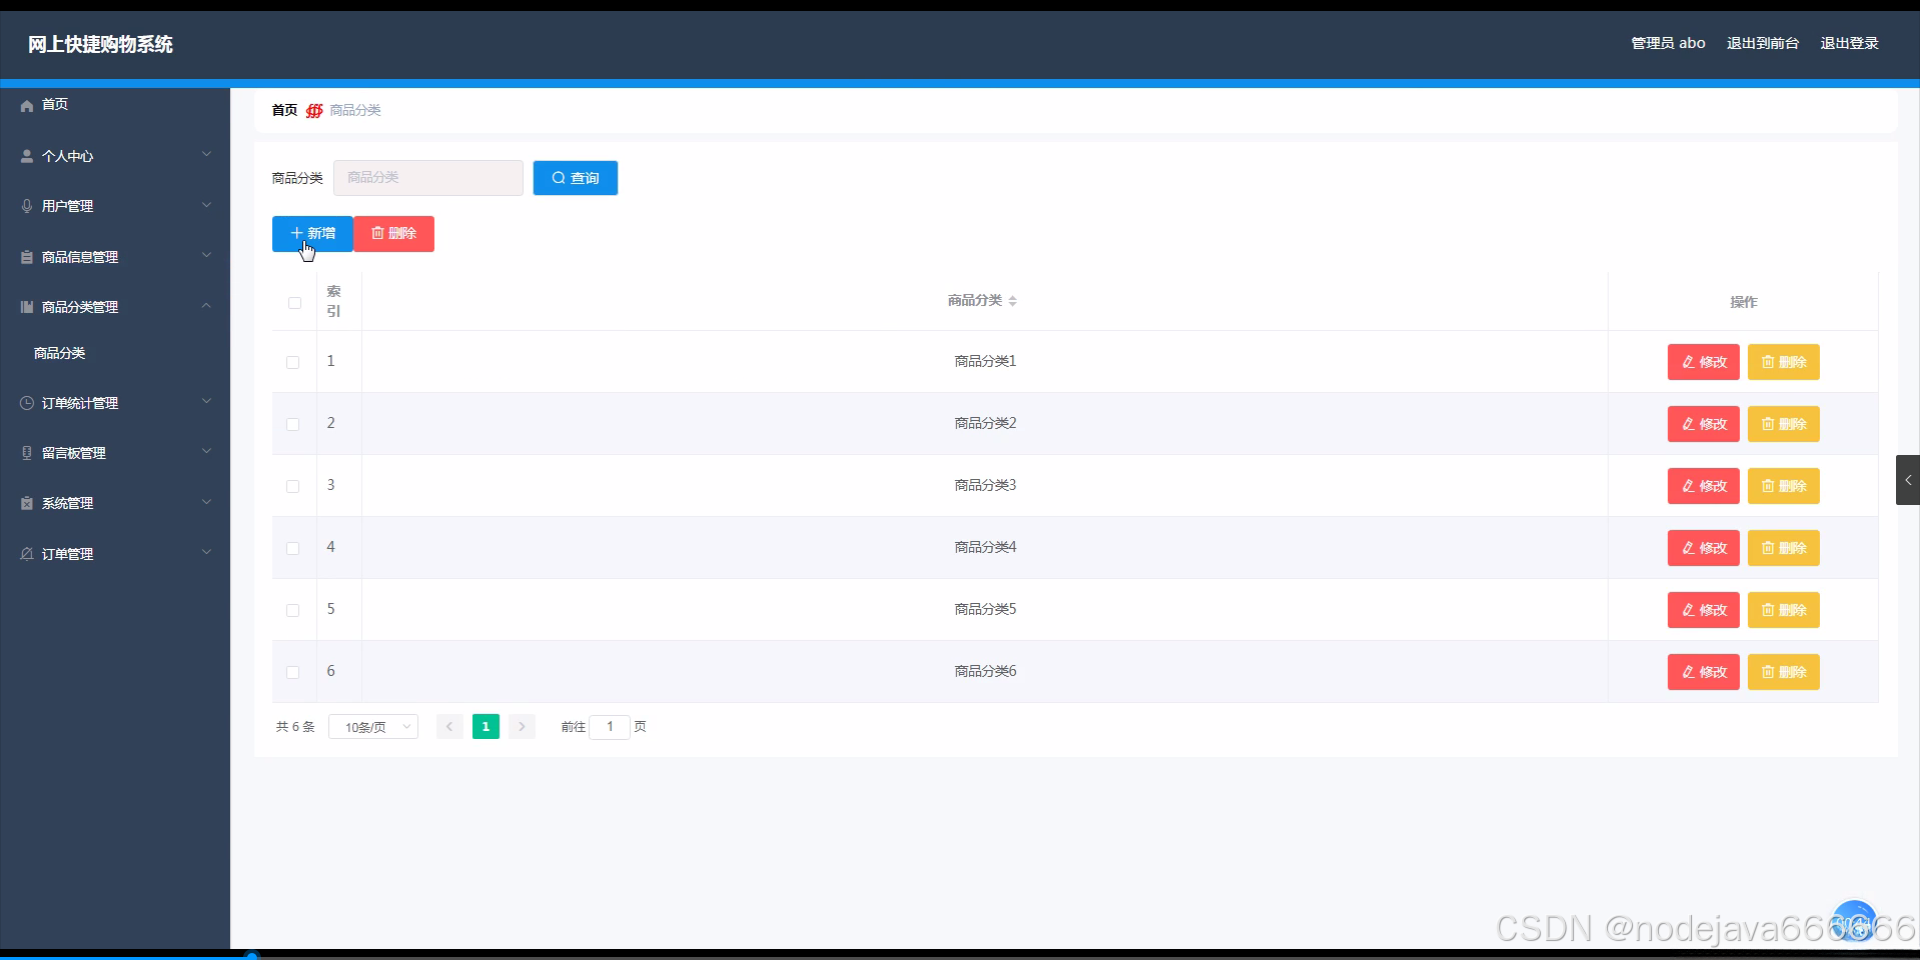Delete 商品分类4 with yellow 删除 button

[1784, 548]
